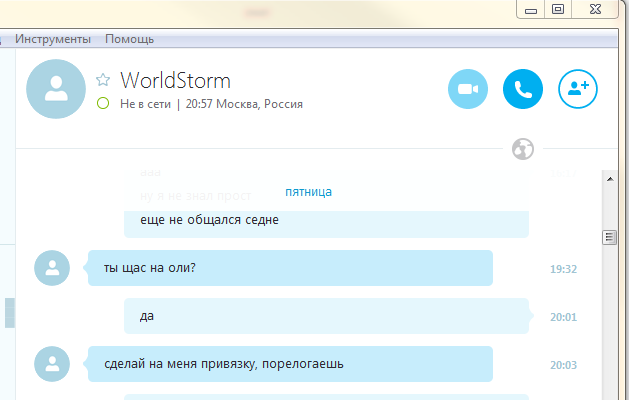Click the WorldStorm contact name header

(175, 80)
